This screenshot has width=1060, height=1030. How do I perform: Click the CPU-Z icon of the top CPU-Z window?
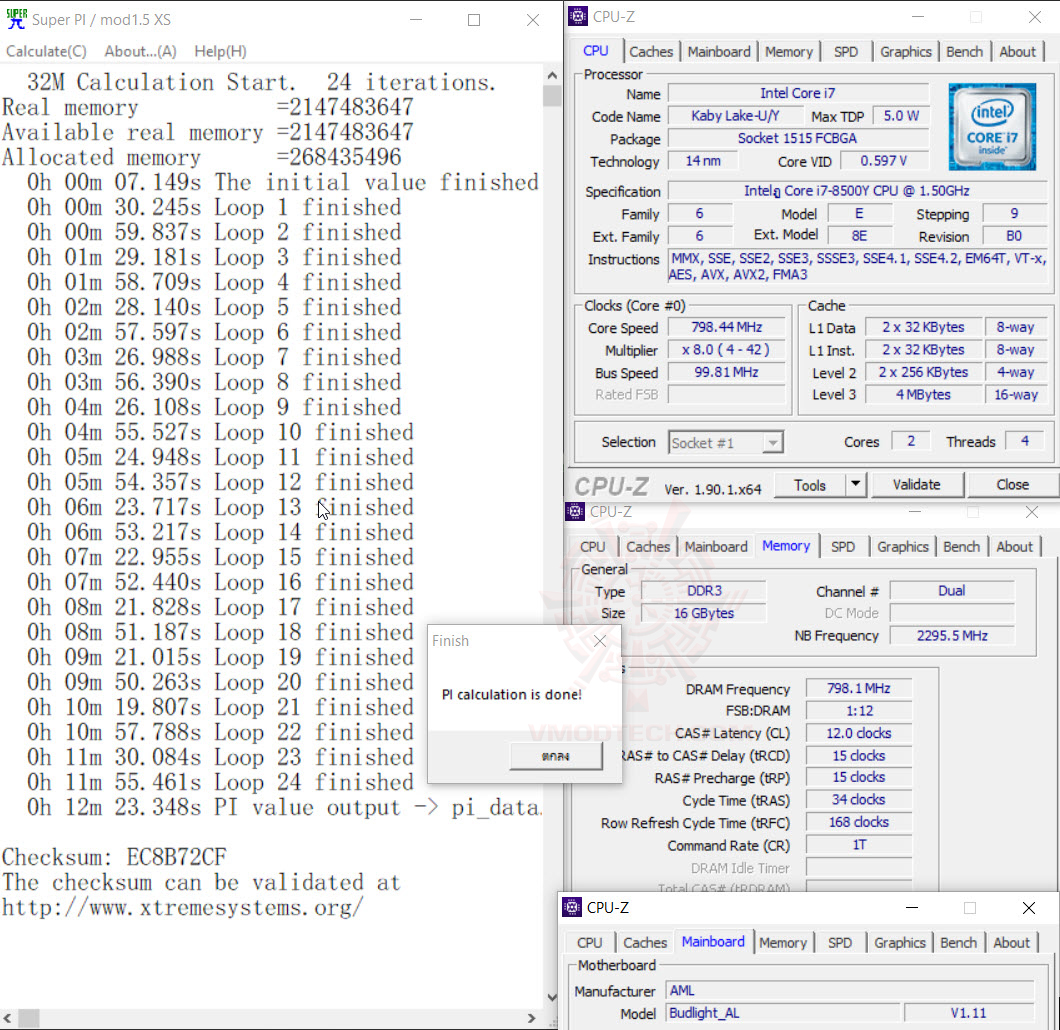[x=577, y=16]
